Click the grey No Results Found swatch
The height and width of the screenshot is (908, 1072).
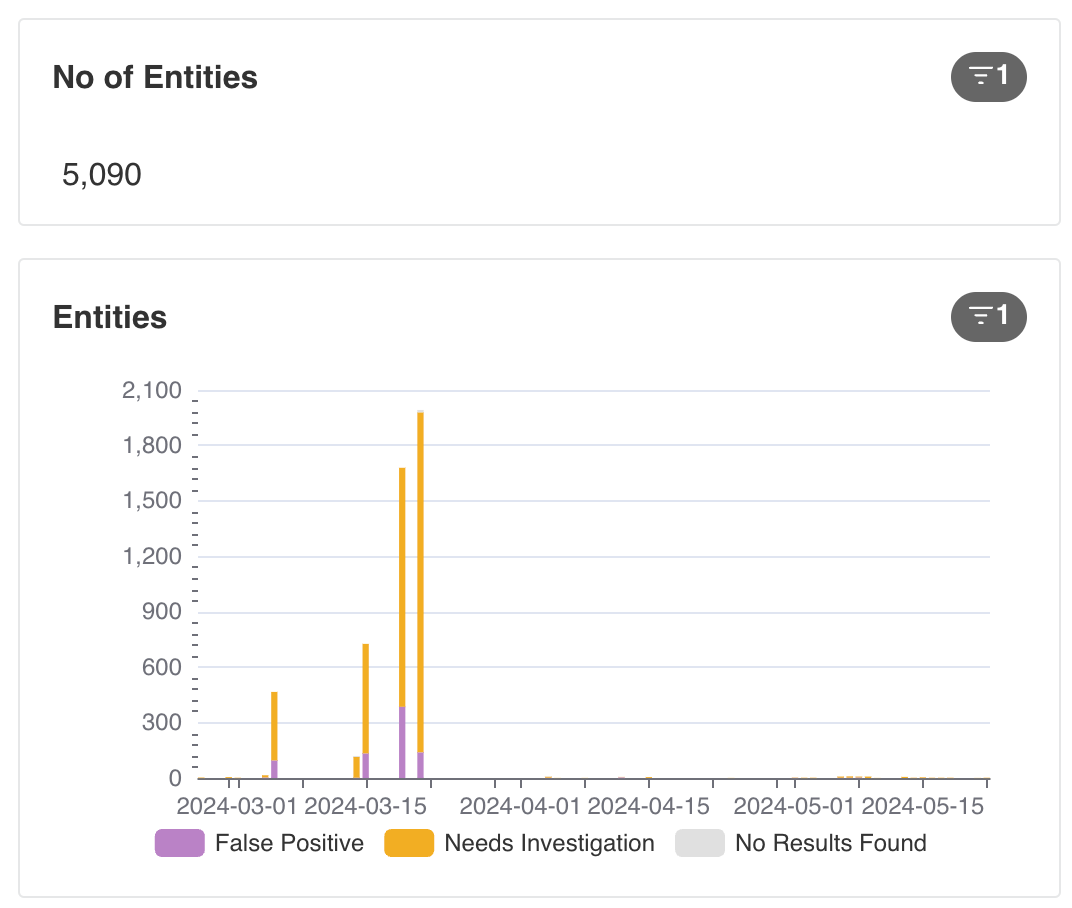tap(699, 843)
